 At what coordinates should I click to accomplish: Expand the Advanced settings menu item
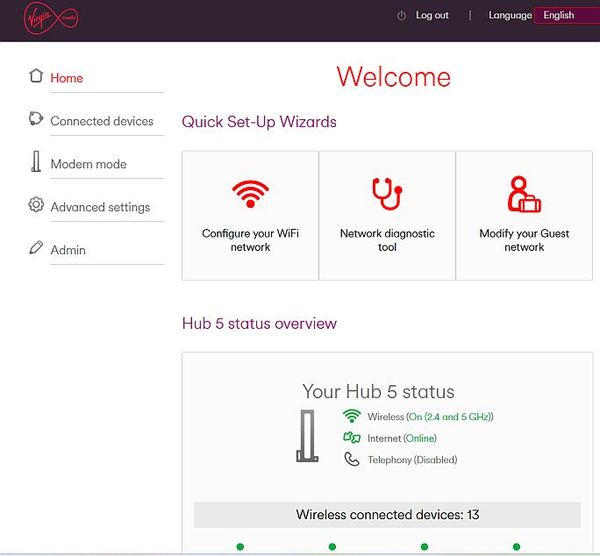coord(100,207)
